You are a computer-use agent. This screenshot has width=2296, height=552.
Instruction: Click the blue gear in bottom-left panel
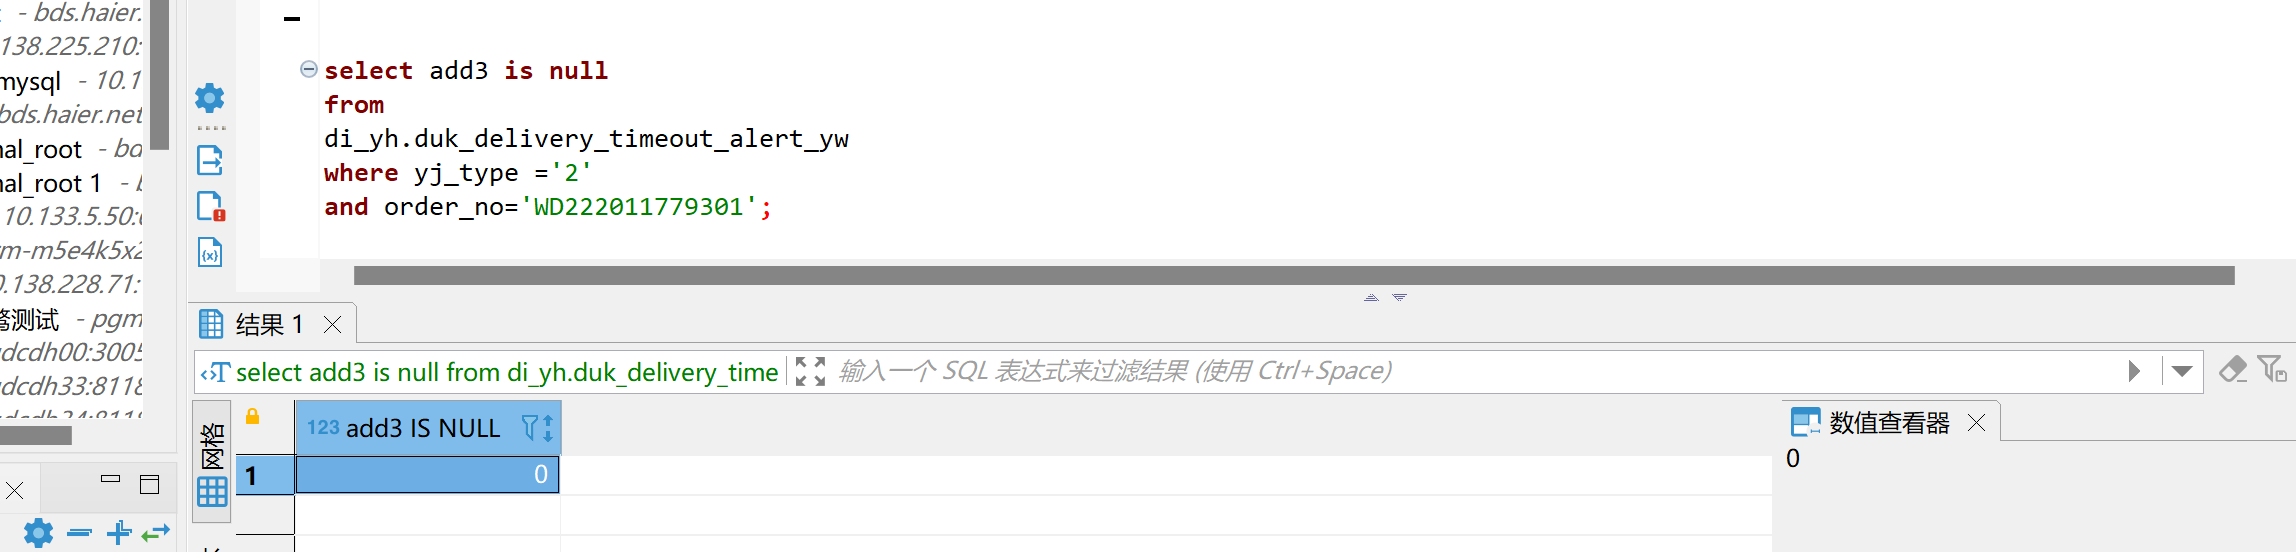(38, 532)
